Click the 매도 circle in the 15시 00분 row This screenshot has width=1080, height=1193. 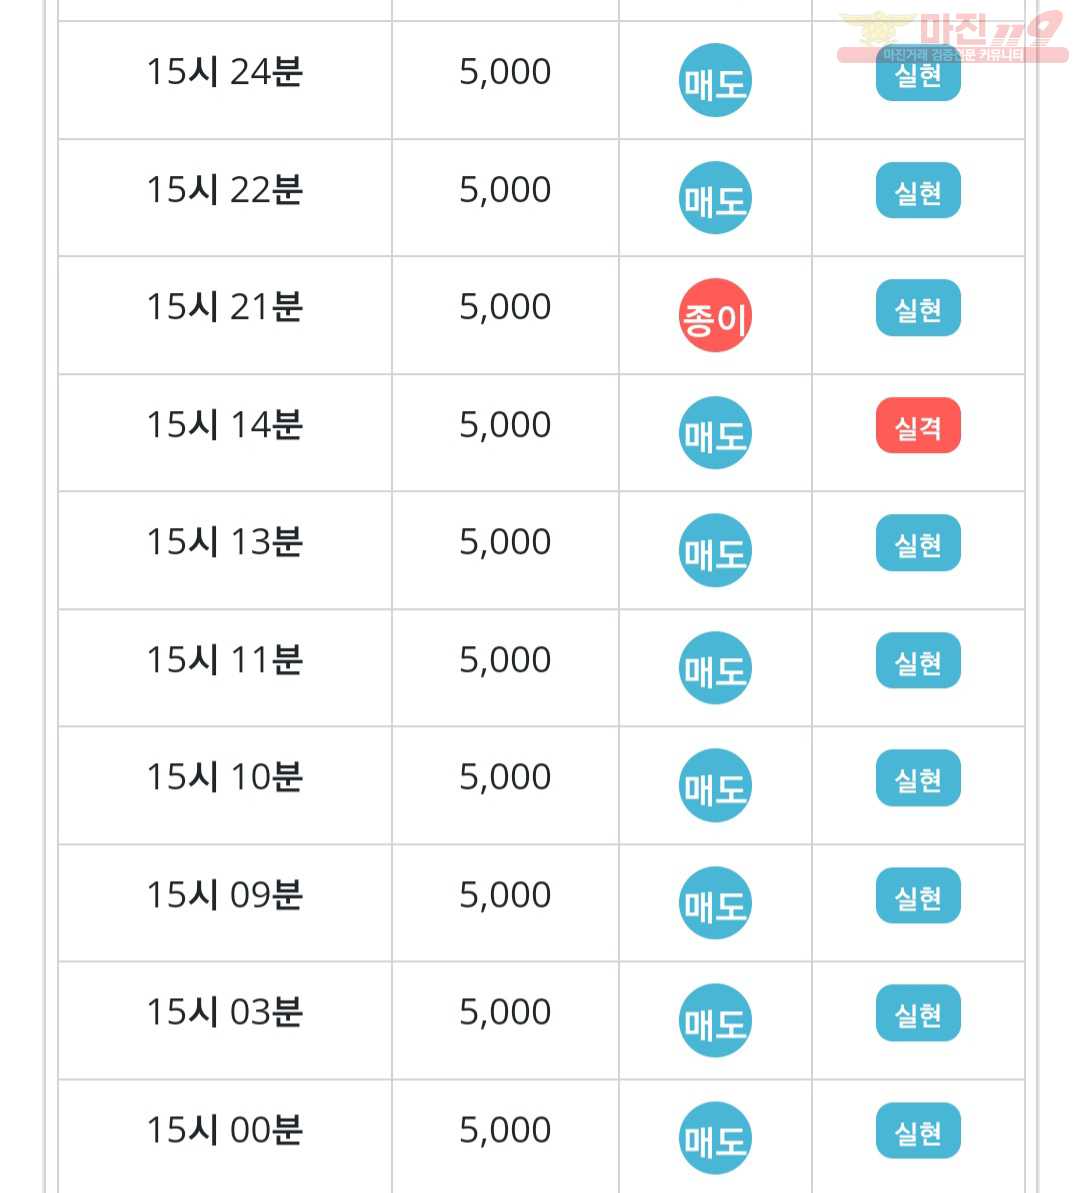point(715,1138)
